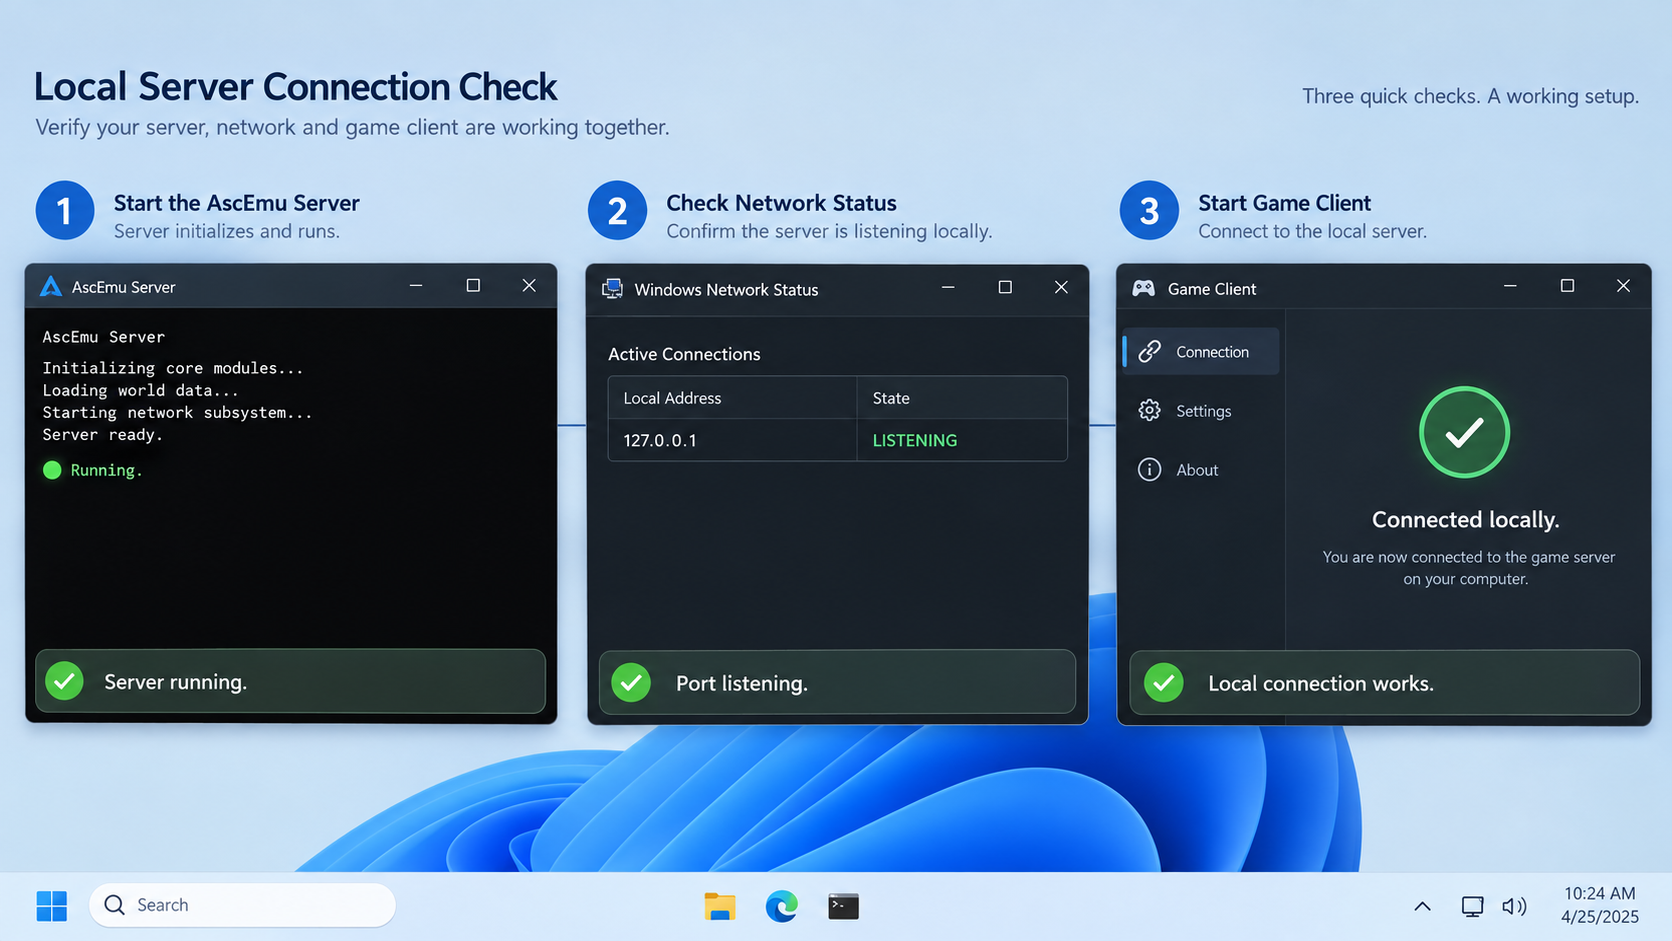Click the AscEmu Server title bar logo icon
This screenshot has height=941, width=1672.
tap(50, 286)
